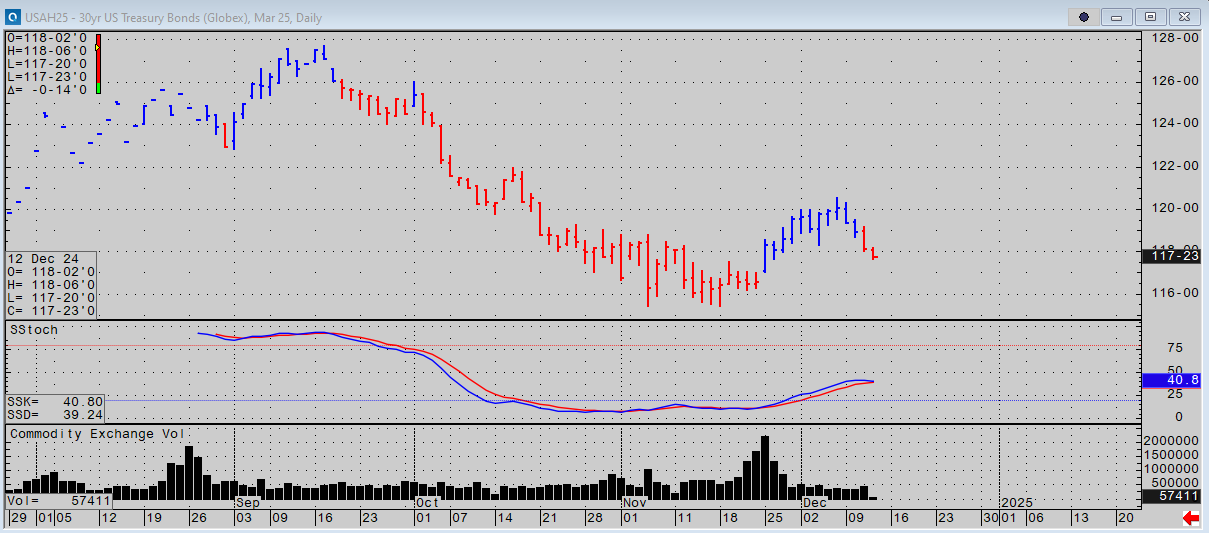
Task: Click the red-green vertical range indicator bar
Action: coord(98,65)
